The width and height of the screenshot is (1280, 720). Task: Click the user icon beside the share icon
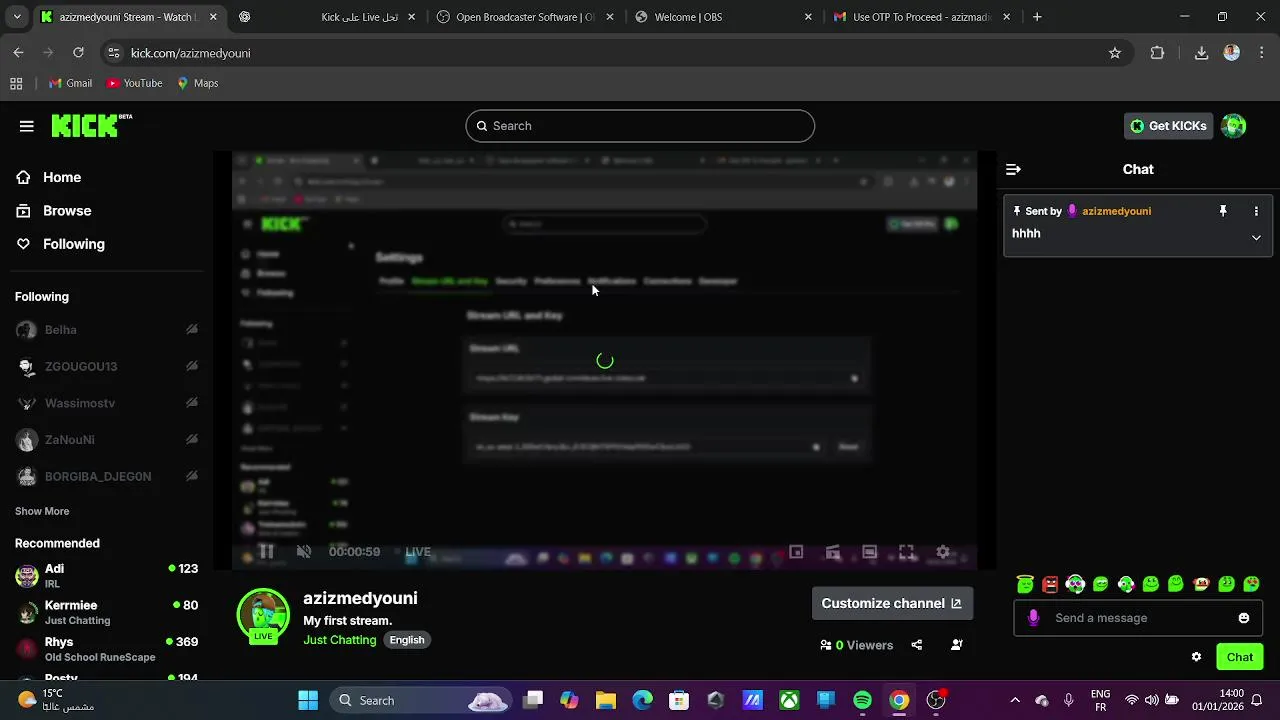click(956, 645)
